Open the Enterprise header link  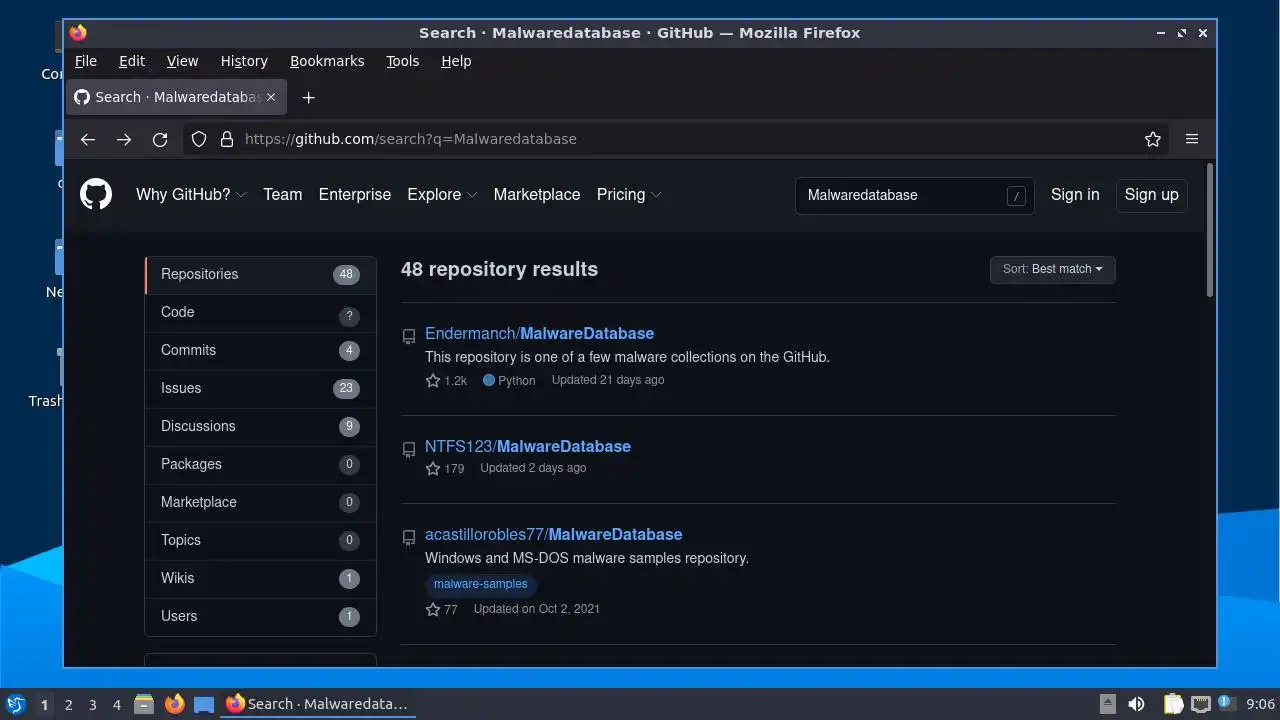(355, 195)
